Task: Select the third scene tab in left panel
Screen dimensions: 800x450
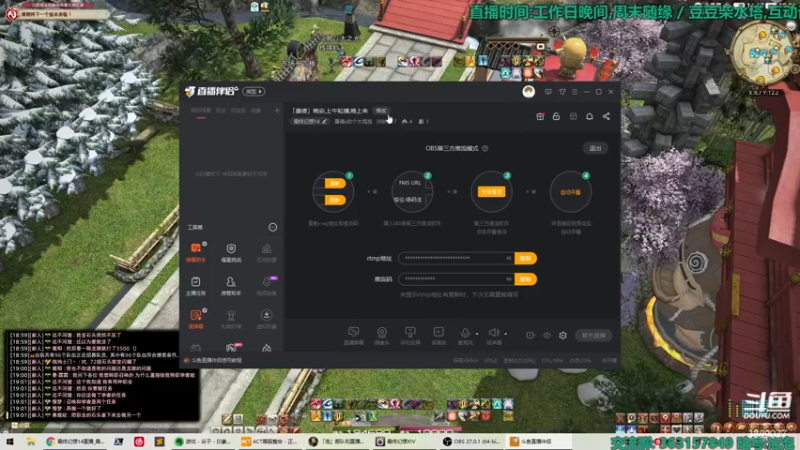Action: click(x=238, y=111)
